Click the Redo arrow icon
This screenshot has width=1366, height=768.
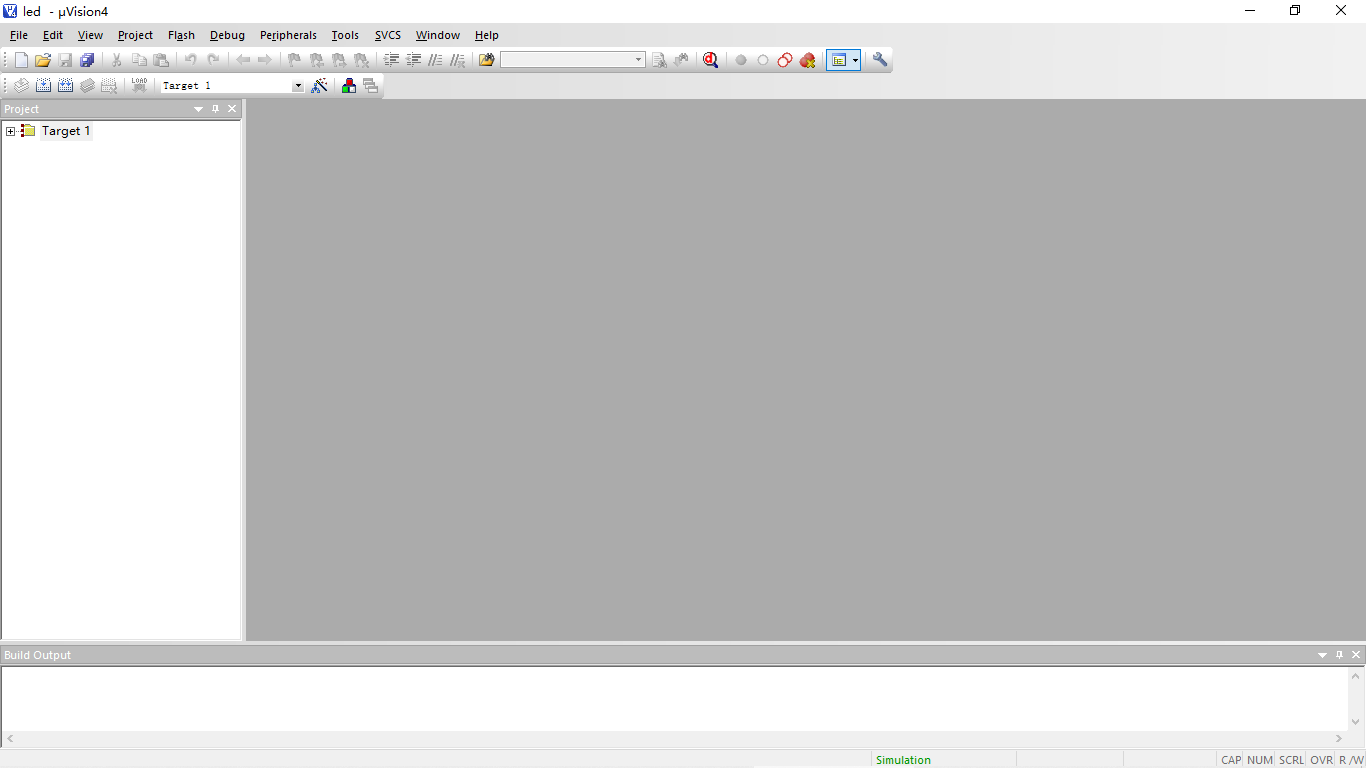pyautogui.click(x=213, y=60)
